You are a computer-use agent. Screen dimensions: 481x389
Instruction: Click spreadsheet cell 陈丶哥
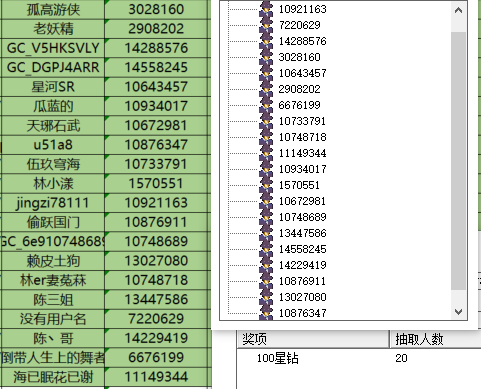(53, 338)
